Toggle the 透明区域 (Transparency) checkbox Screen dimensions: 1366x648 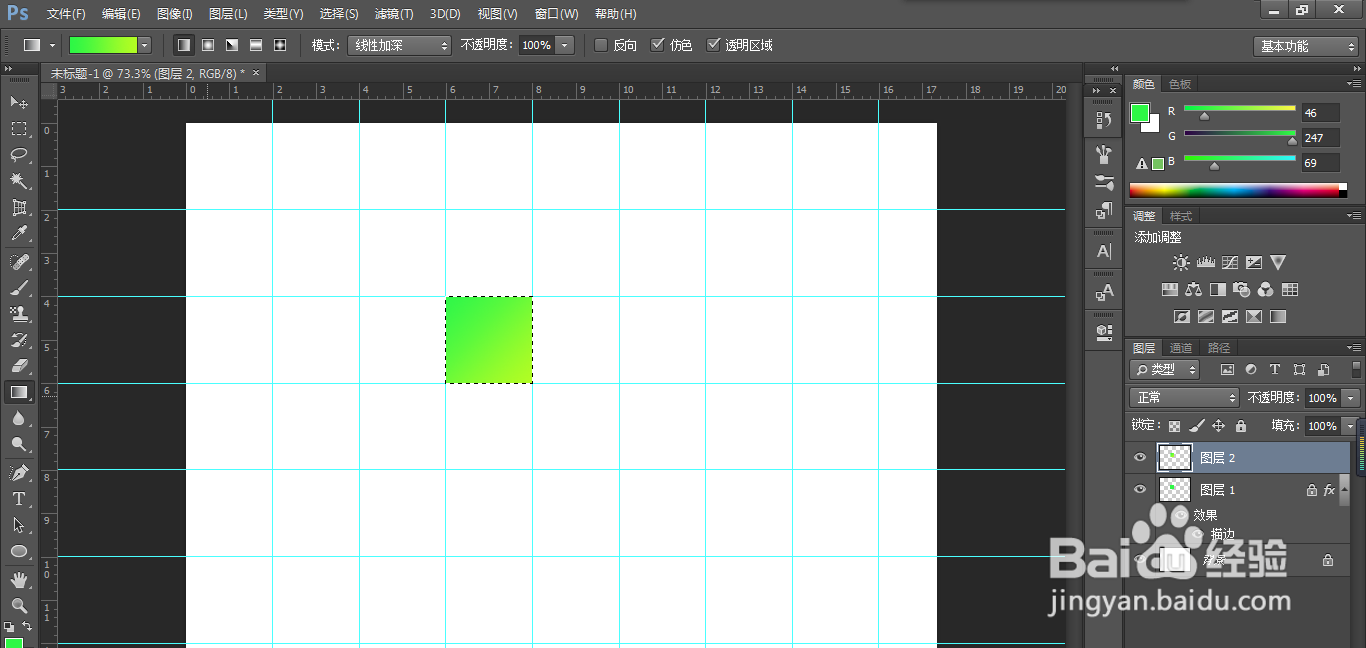coord(713,45)
